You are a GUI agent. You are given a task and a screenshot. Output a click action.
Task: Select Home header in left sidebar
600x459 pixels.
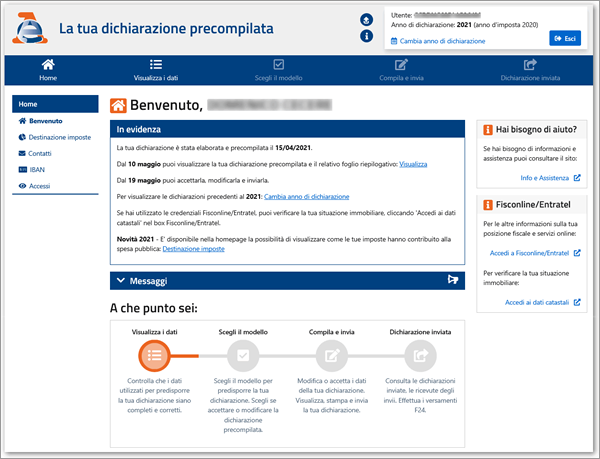point(55,104)
